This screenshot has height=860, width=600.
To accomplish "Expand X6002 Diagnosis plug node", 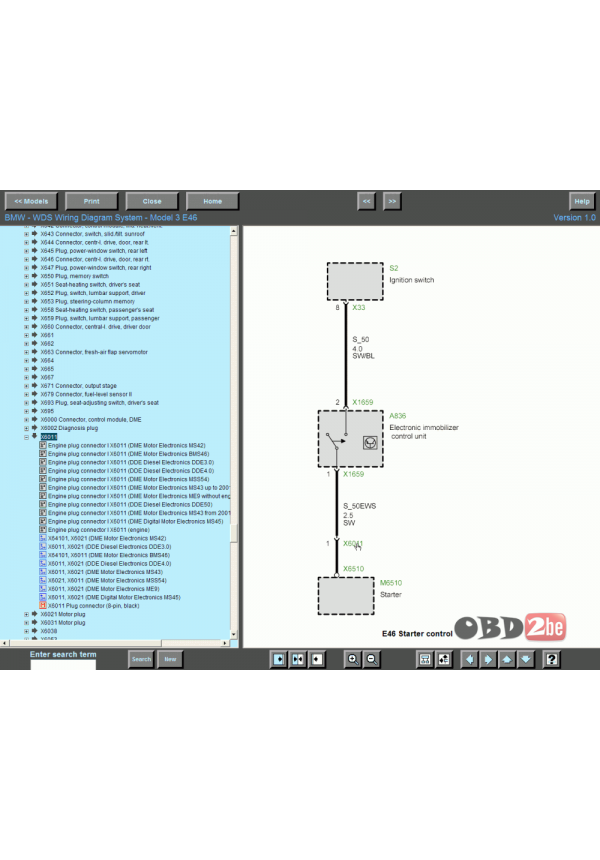I will (26, 428).
